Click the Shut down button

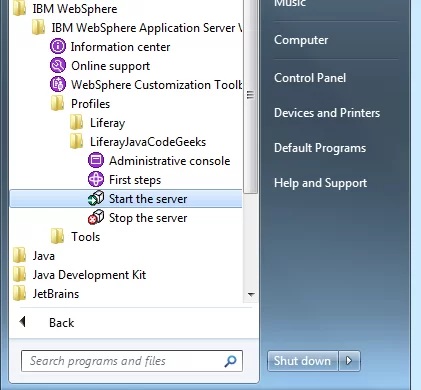(302, 361)
